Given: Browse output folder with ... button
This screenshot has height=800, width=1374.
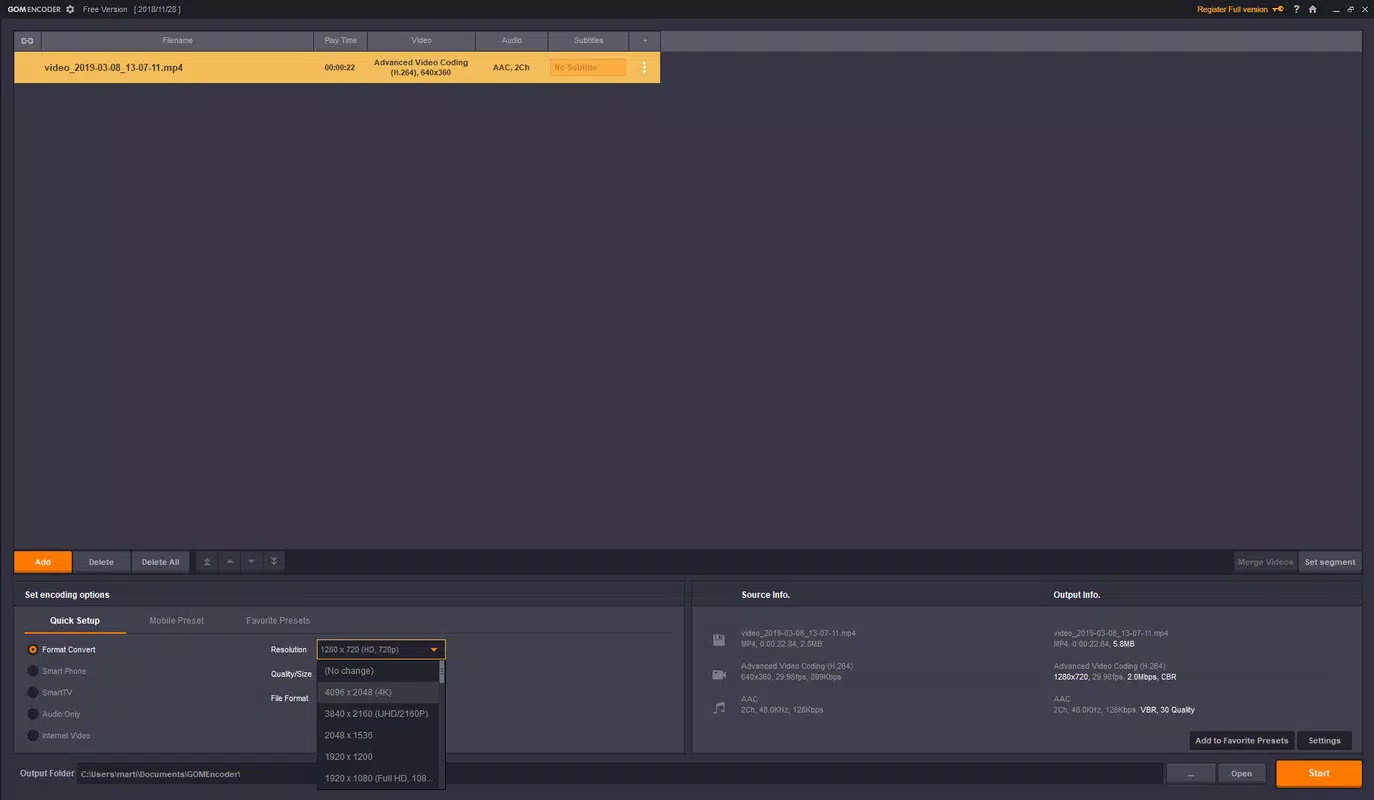Looking at the screenshot, I should coord(1191,773).
